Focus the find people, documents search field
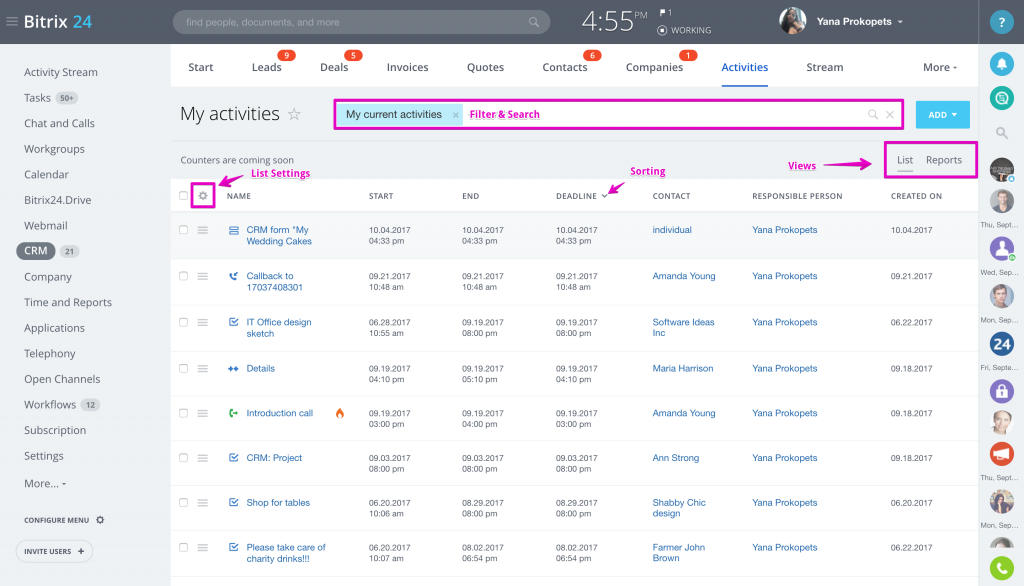The image size is (1024, 586). click(361, 22)
